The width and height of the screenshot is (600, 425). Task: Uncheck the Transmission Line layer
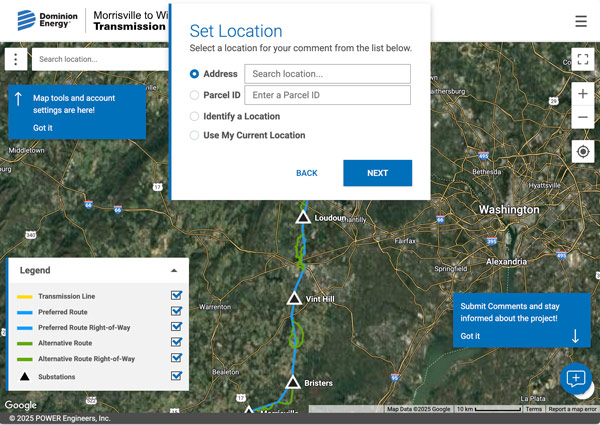177,296
